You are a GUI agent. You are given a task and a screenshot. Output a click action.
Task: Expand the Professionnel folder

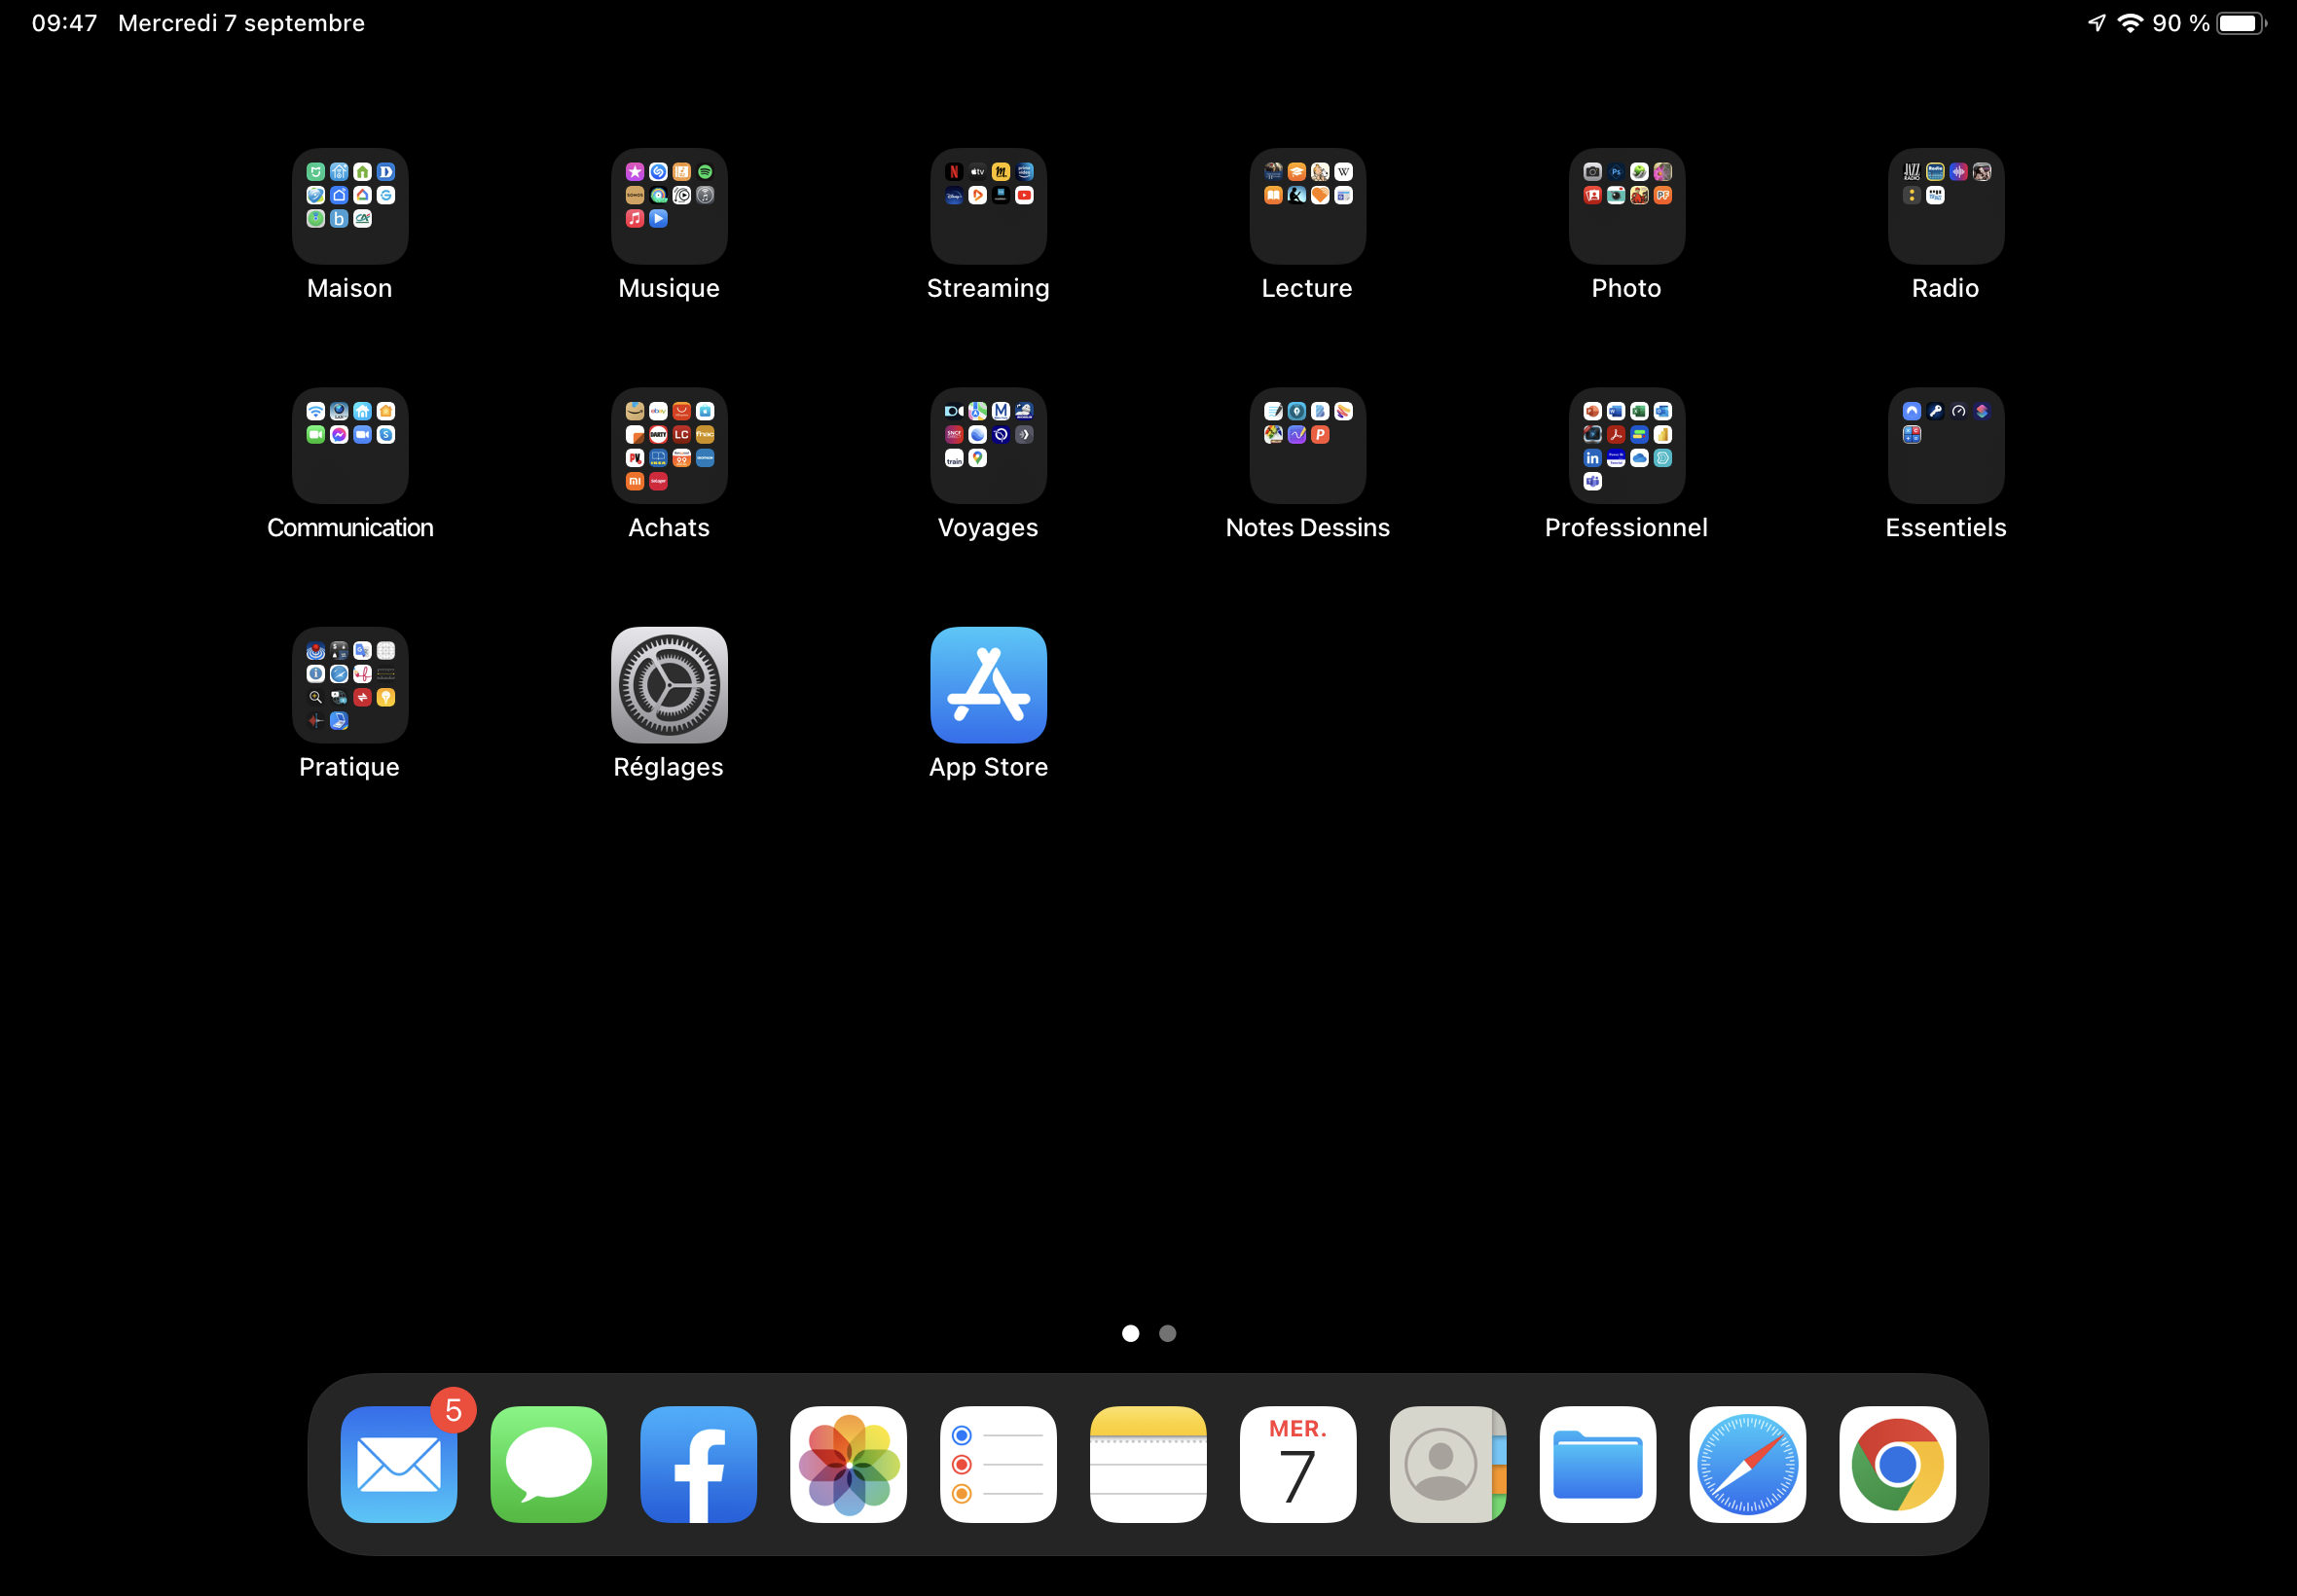(x=1626, y=446)
